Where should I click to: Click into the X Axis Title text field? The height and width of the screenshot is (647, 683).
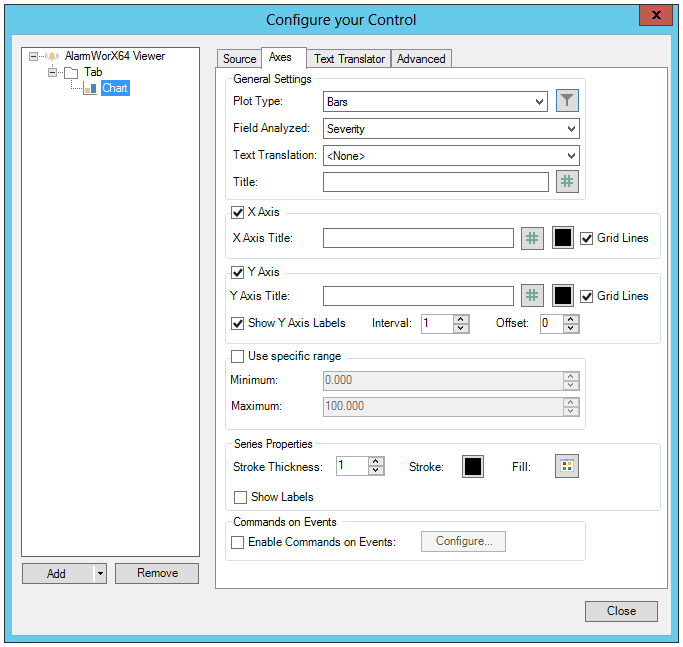pyautogui.click(x=418, y=238)
